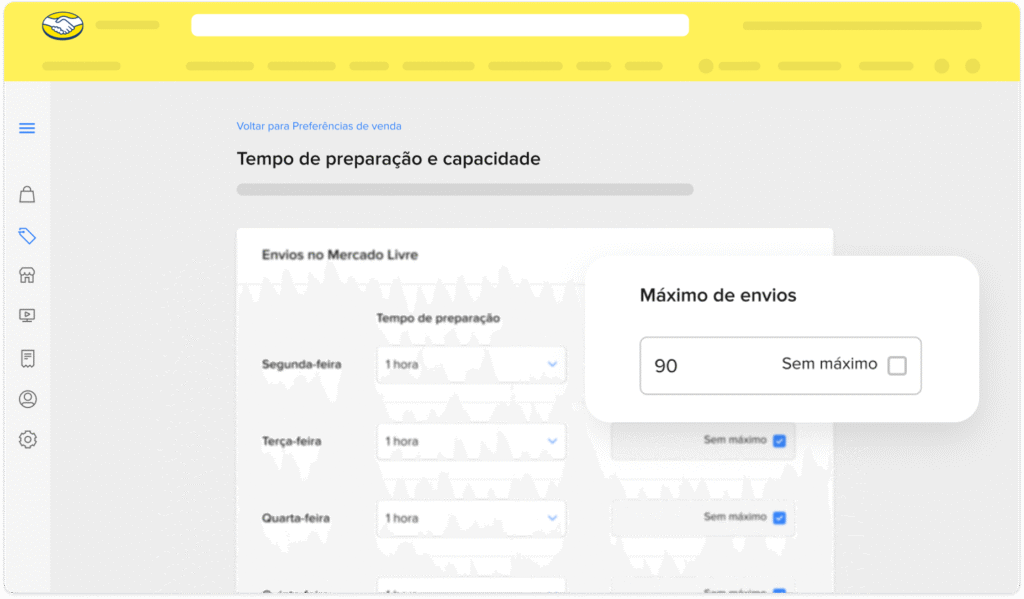Enable Sem máximo checkbox in popup card
The height and width of the screenshot is (599, 1024).
pyautogui.click(x=897, y=366)
